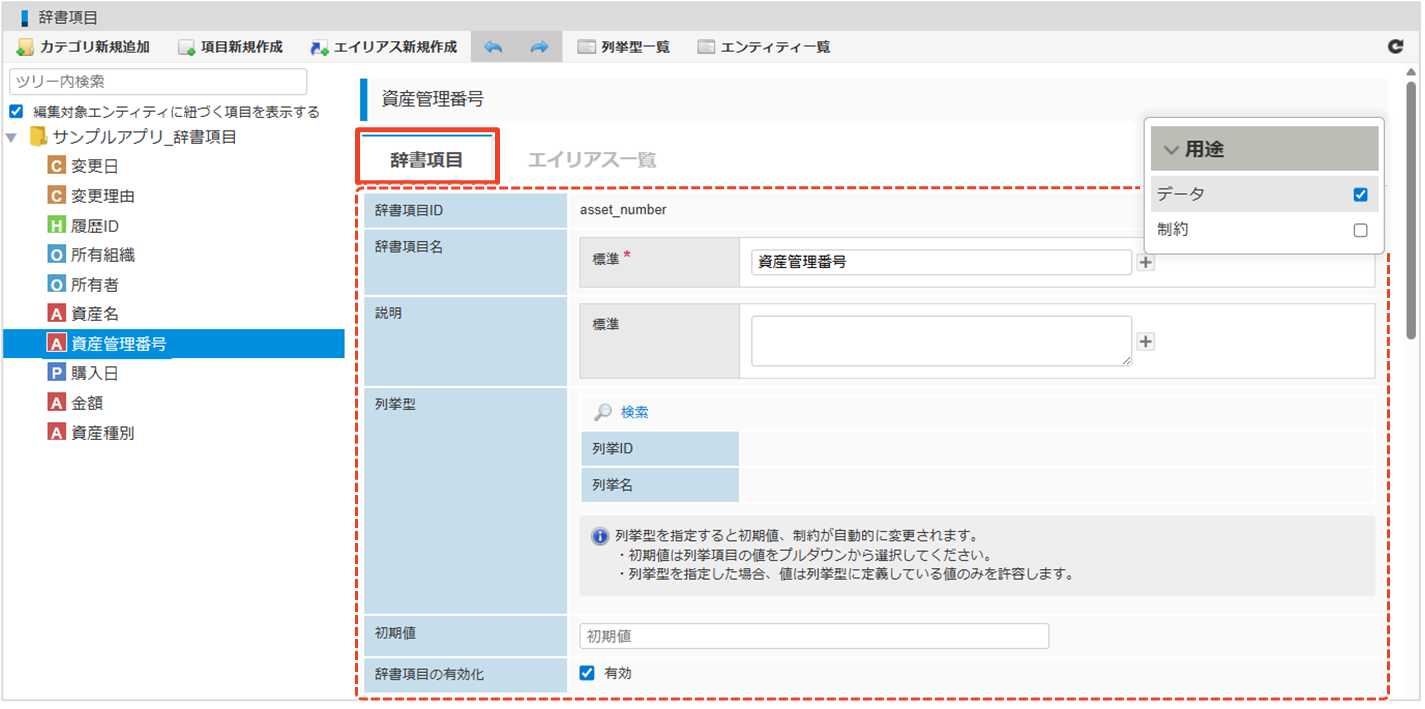Uncheck the データ usage checkbox
This screenshot has width=1425, height=709.
coord(1360,195)
